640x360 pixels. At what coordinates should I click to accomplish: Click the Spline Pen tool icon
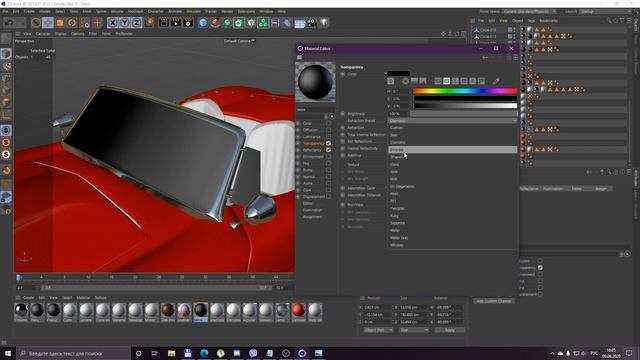(x=215, y=23)
